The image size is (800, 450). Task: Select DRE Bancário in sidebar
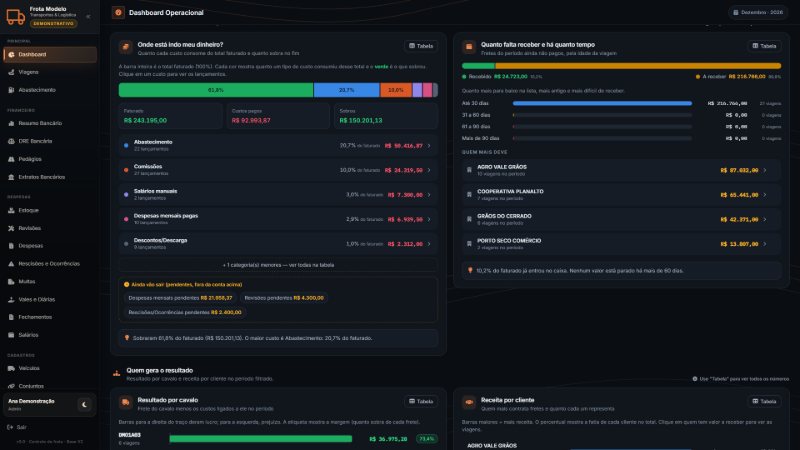coord(50,141)
